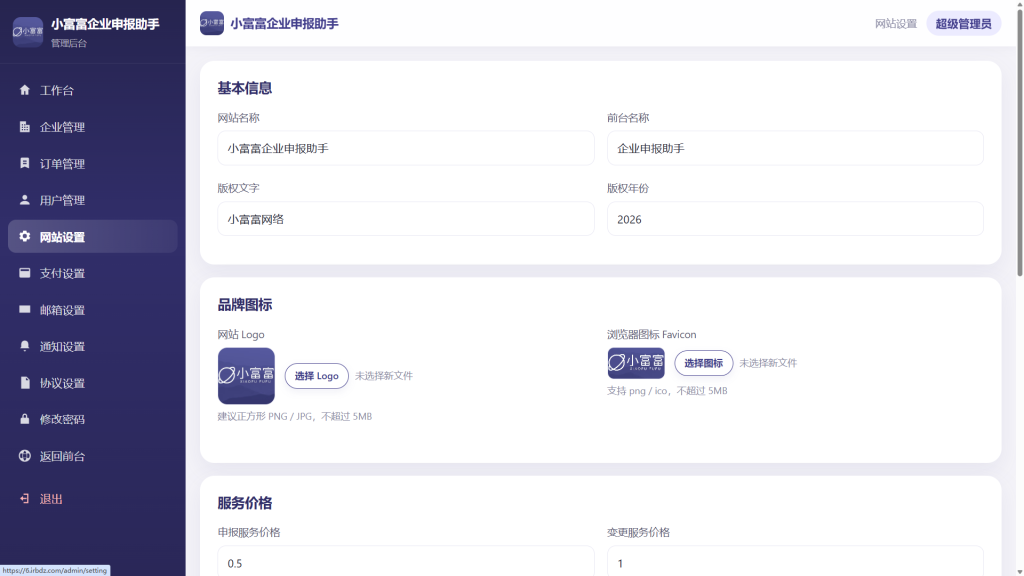Click the card icon beside 支付设置
Viewport: 1024px width, 576px height.
pyautogui.click(x=25, y=273)
